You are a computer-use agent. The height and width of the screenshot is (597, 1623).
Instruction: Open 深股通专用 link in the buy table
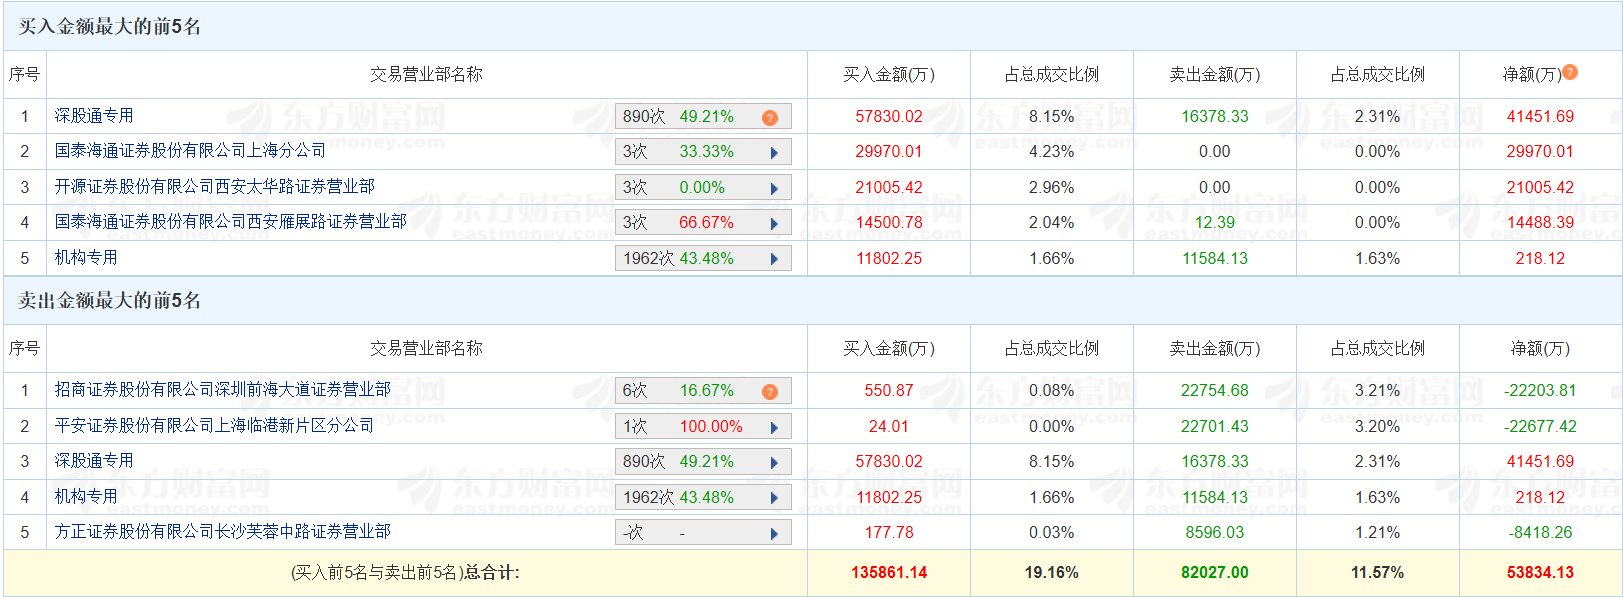(94, 116)
